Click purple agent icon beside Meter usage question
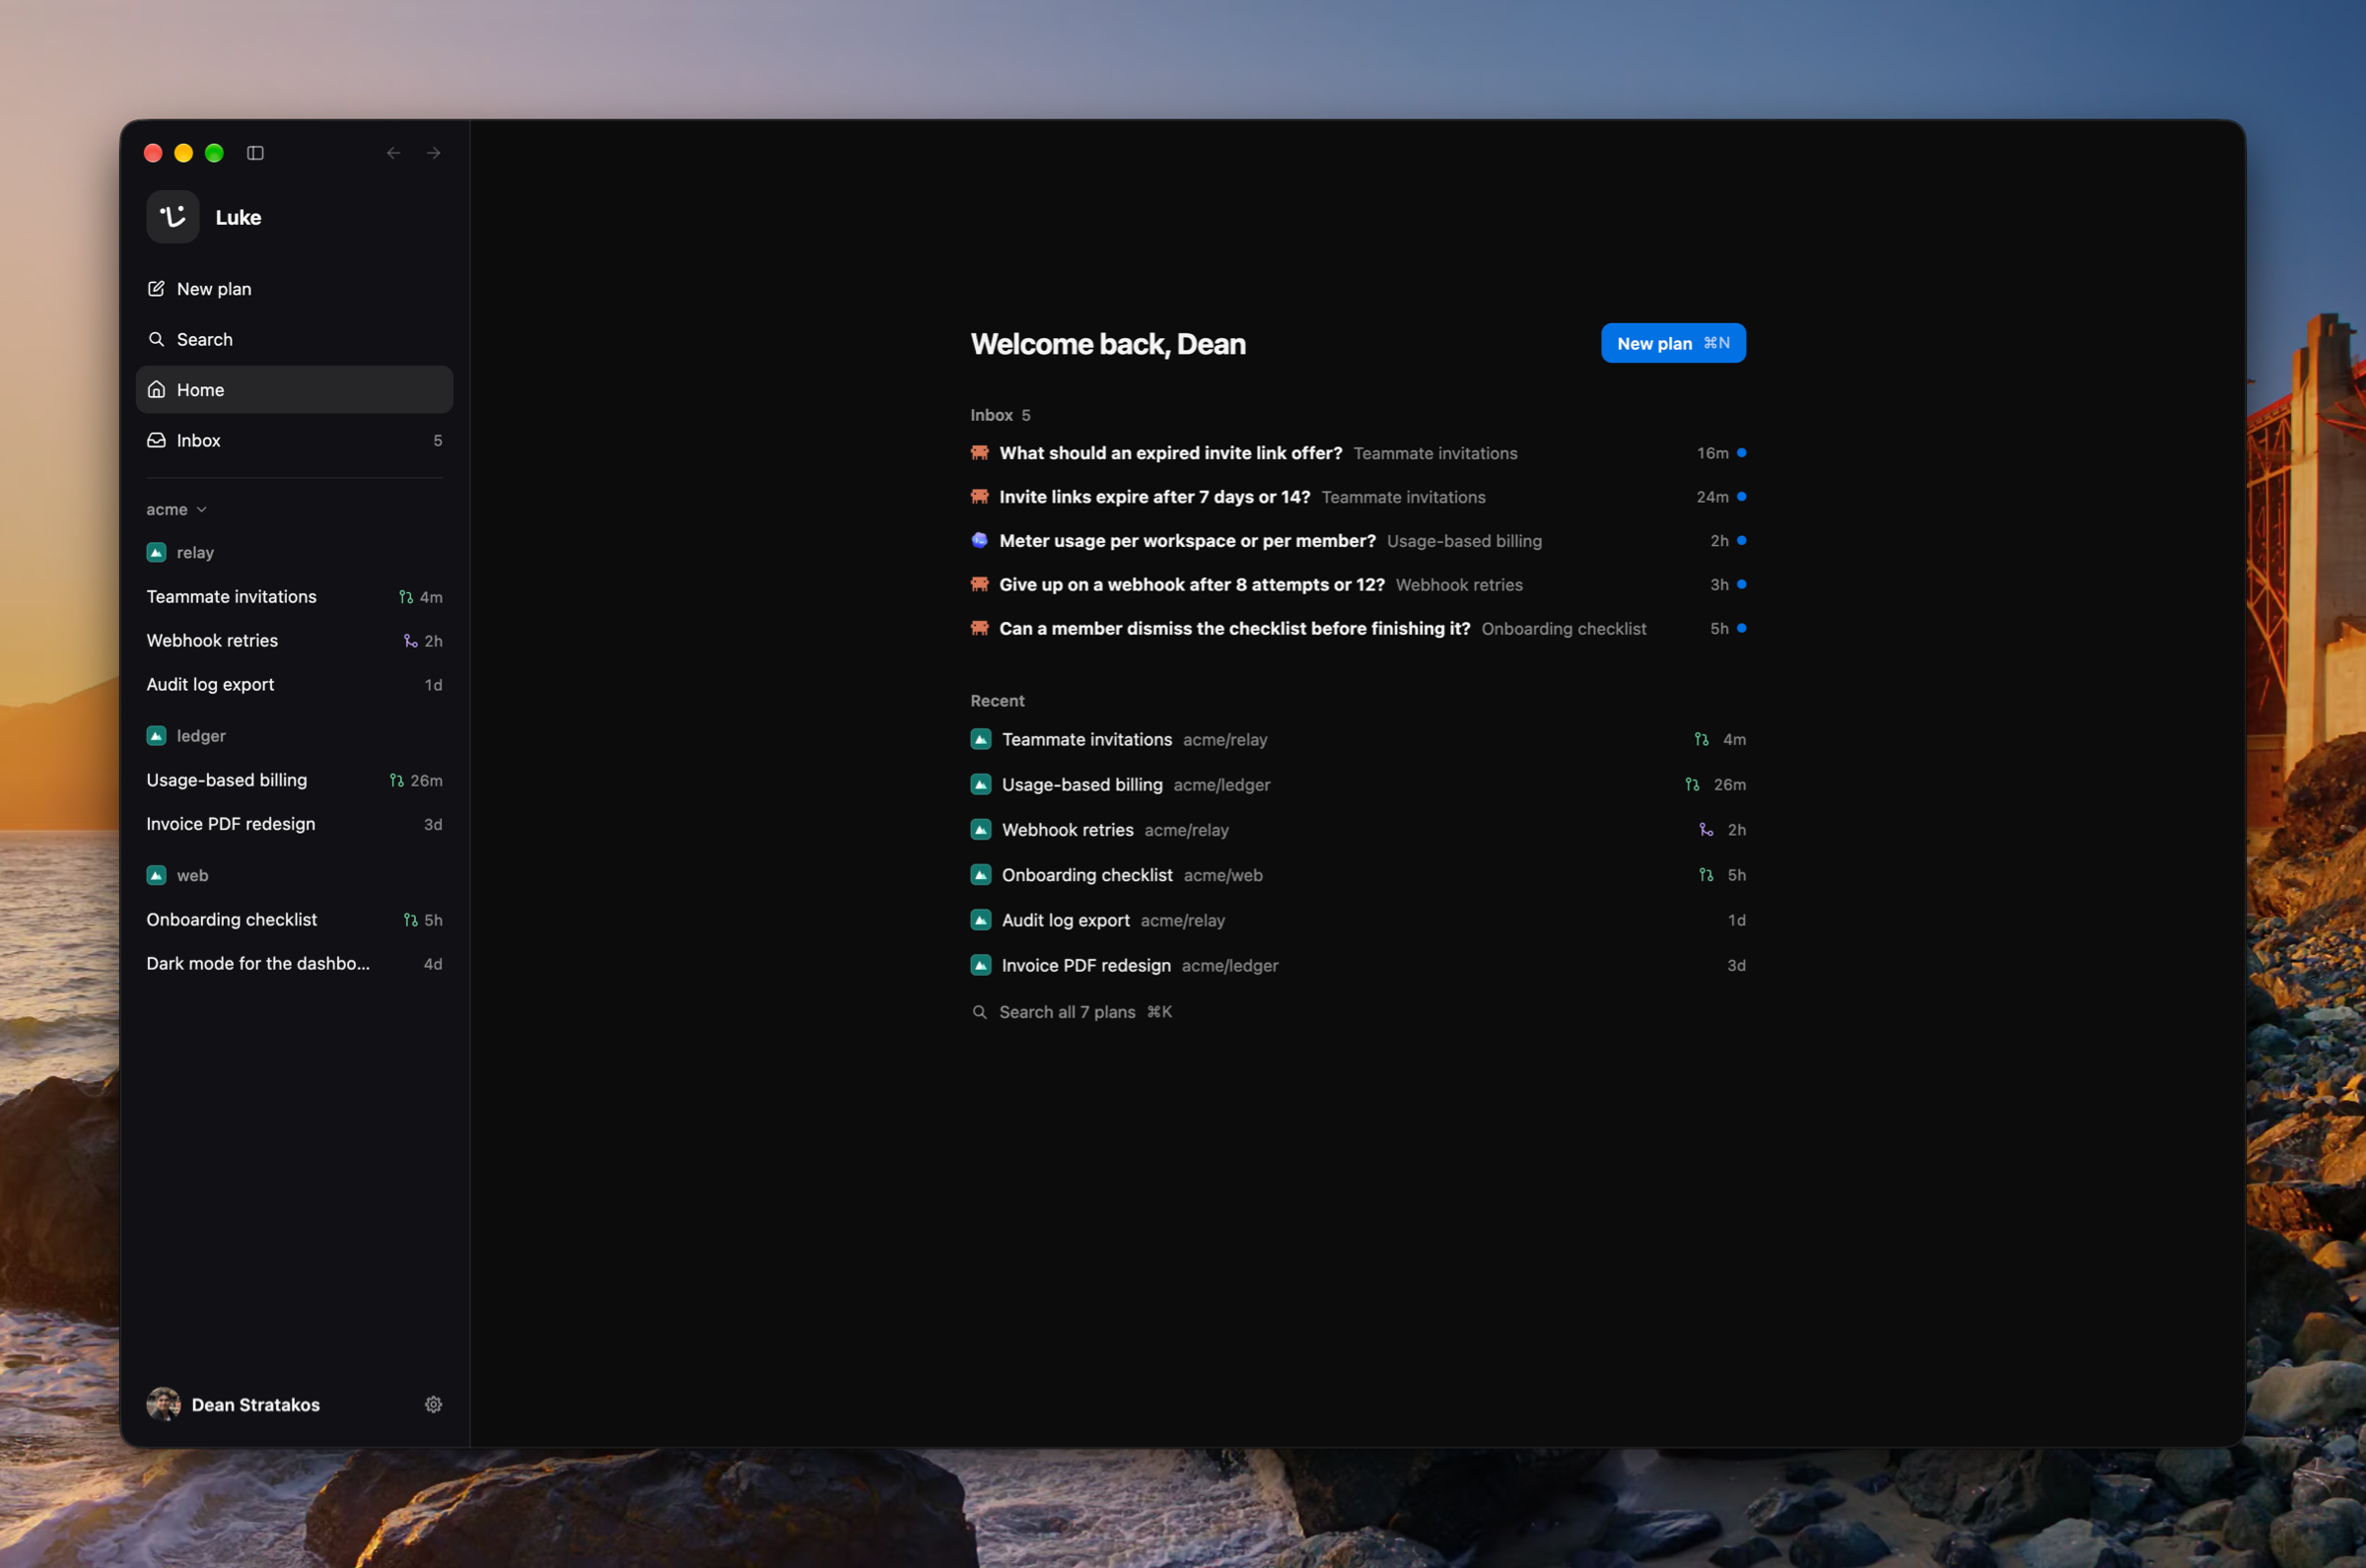The height and width of the screenshot is (1568, 2366). (980, 541)
